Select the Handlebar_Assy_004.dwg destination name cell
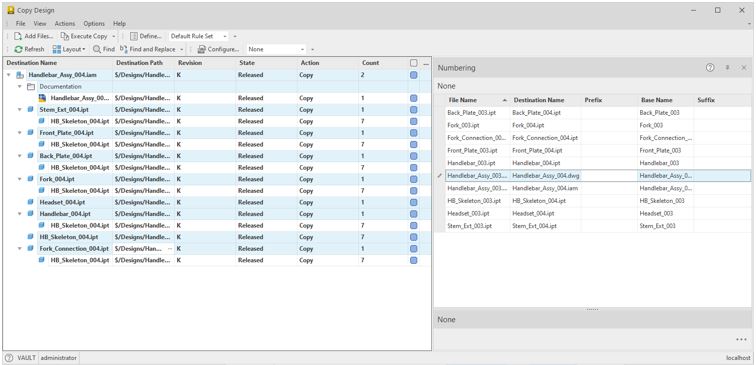 [x=545, y=176]
